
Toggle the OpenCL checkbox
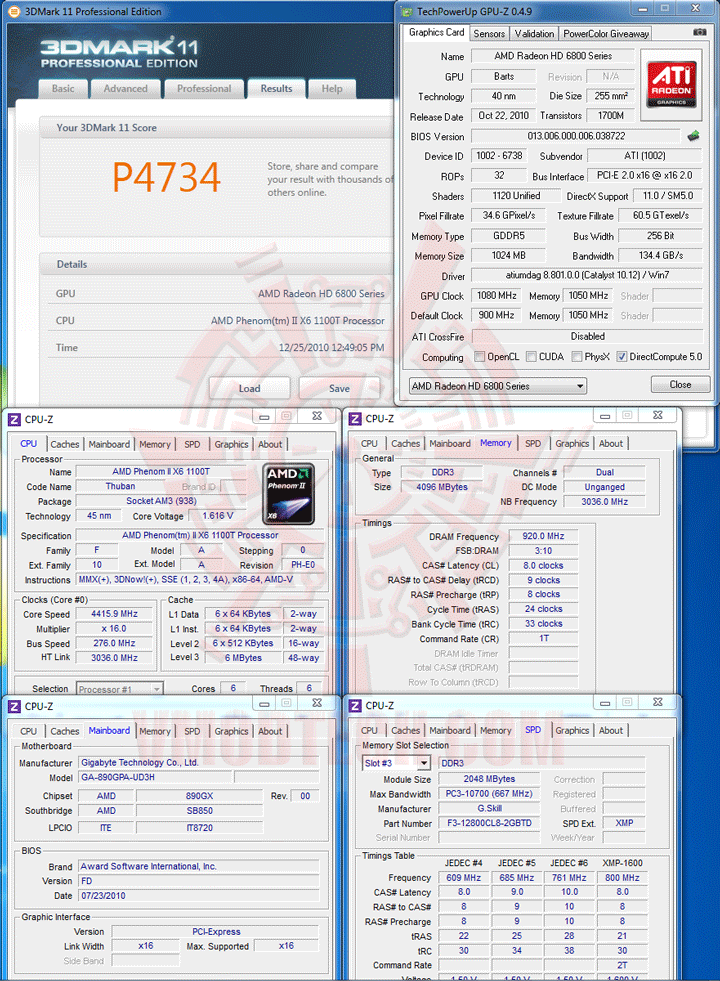(480, 357)
